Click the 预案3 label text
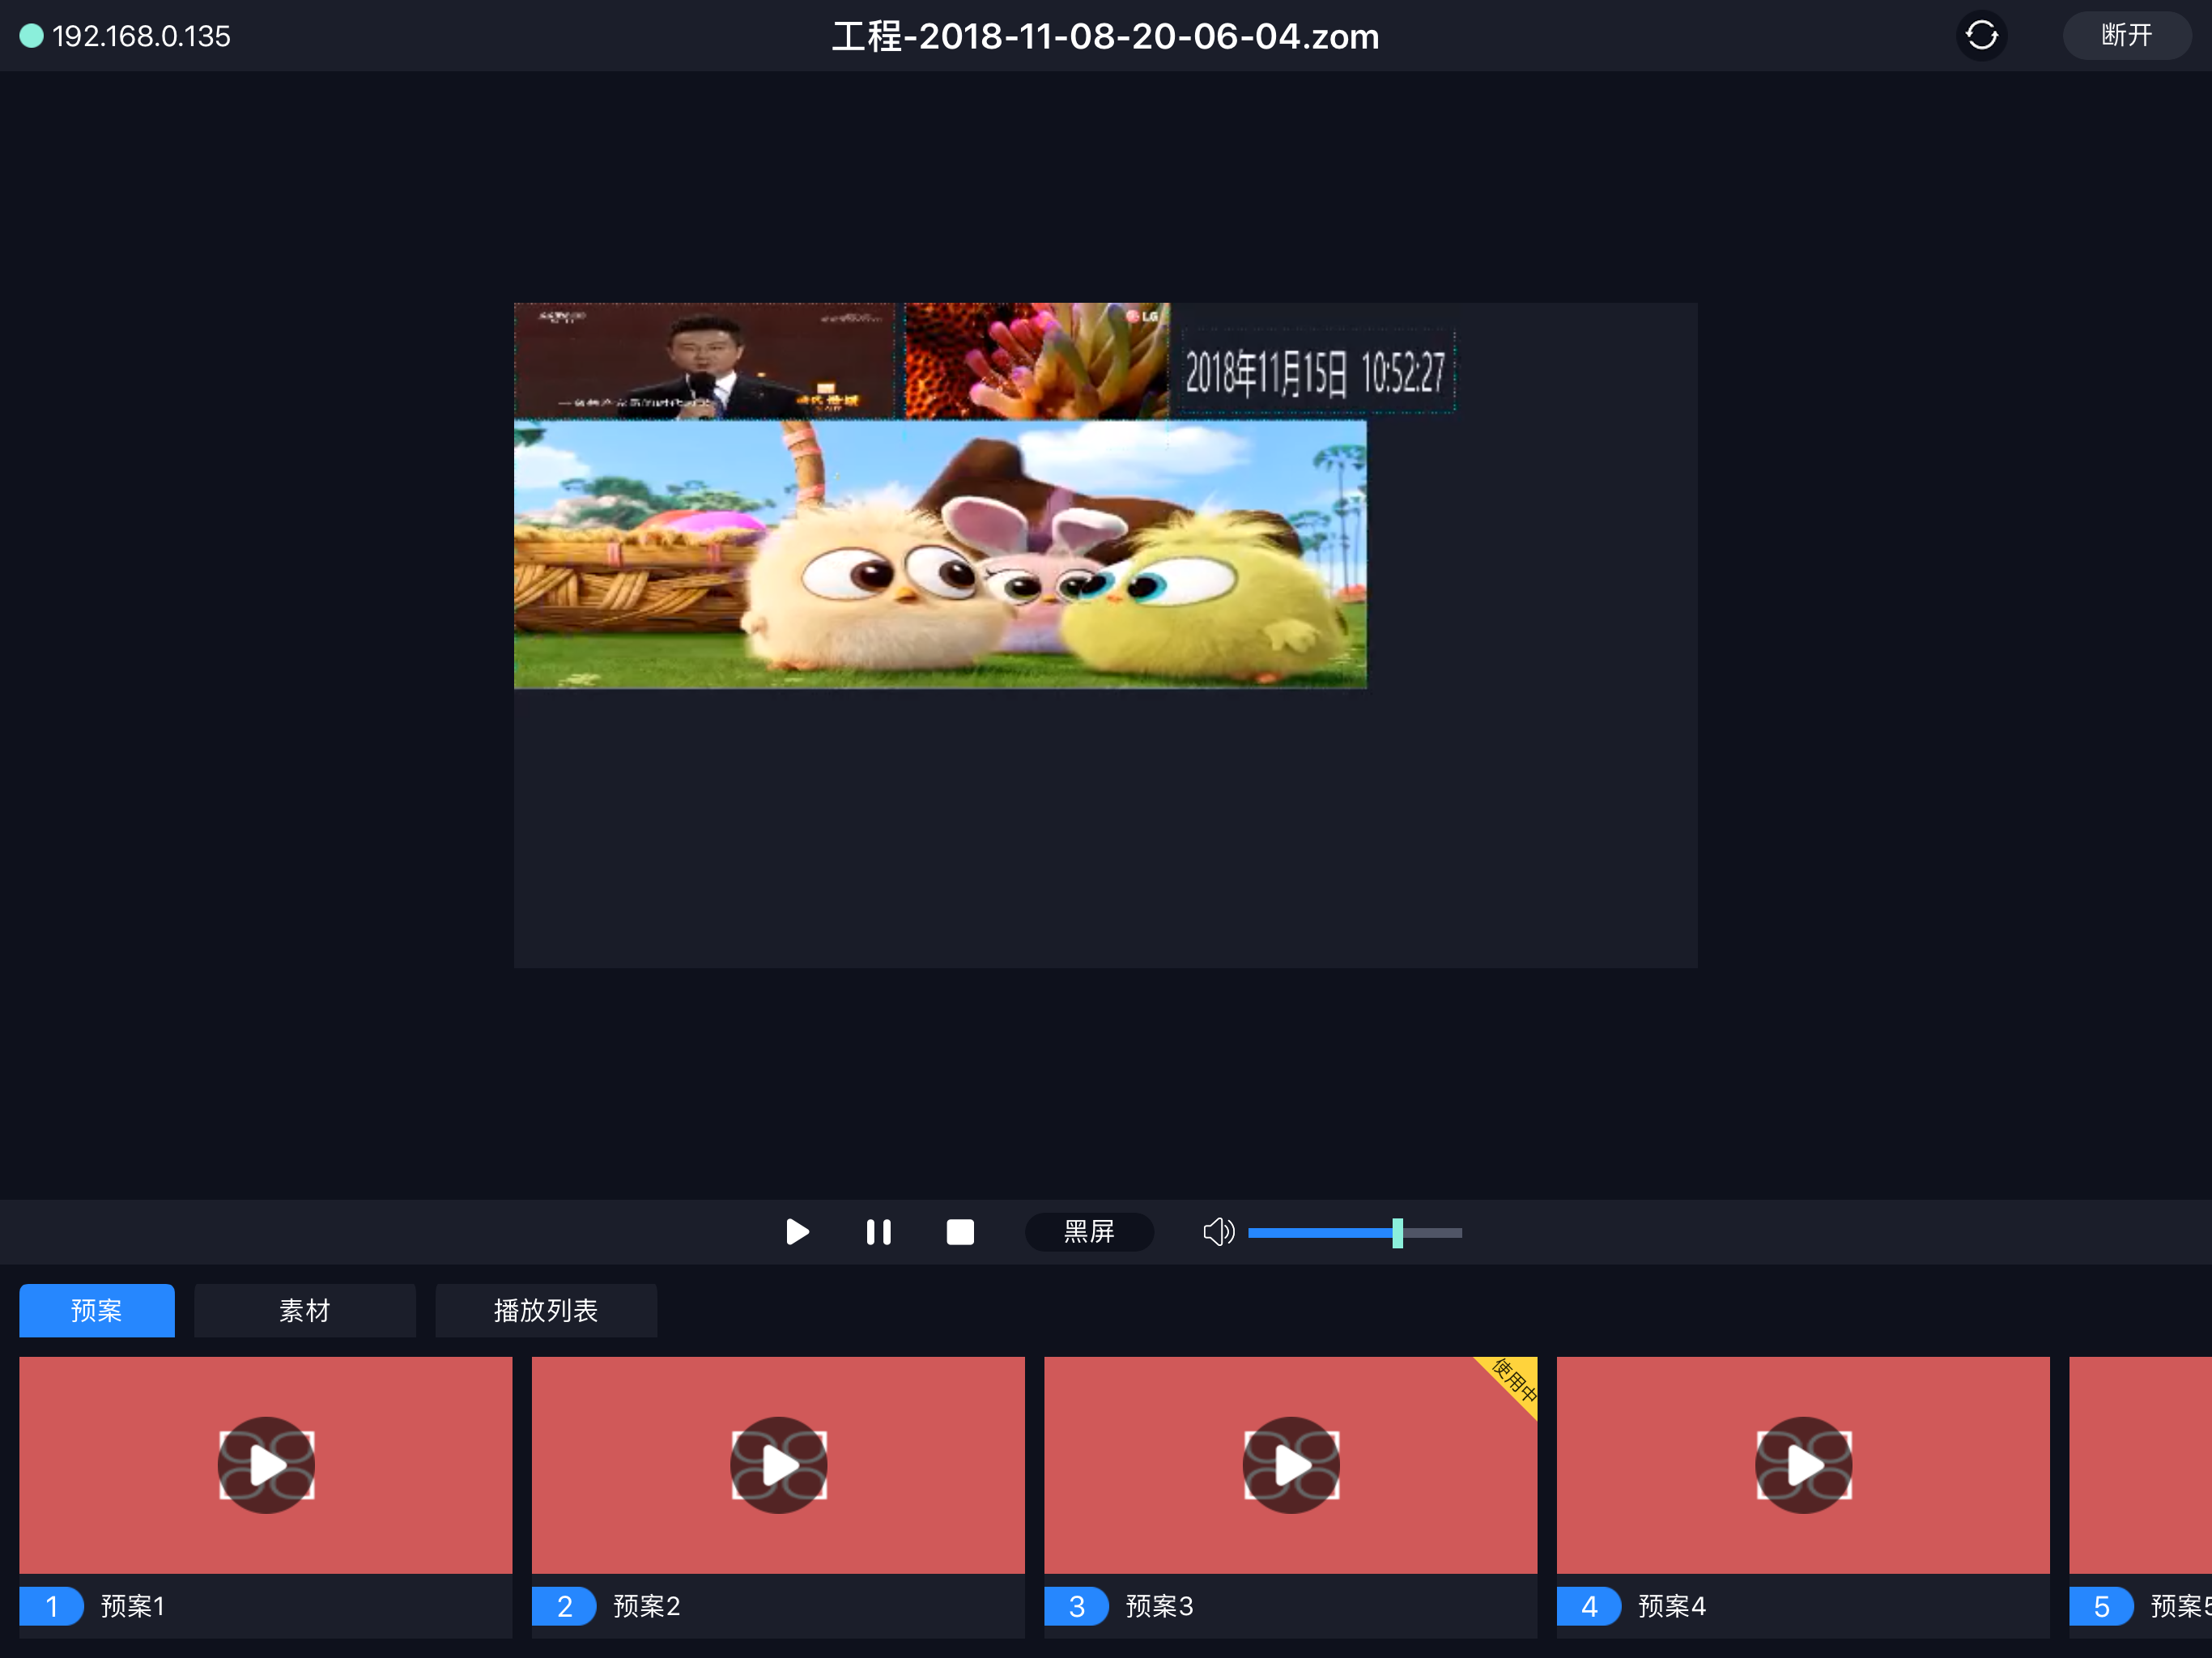Viewport: 2212px width, 1658px height. pos(1159,1606)
